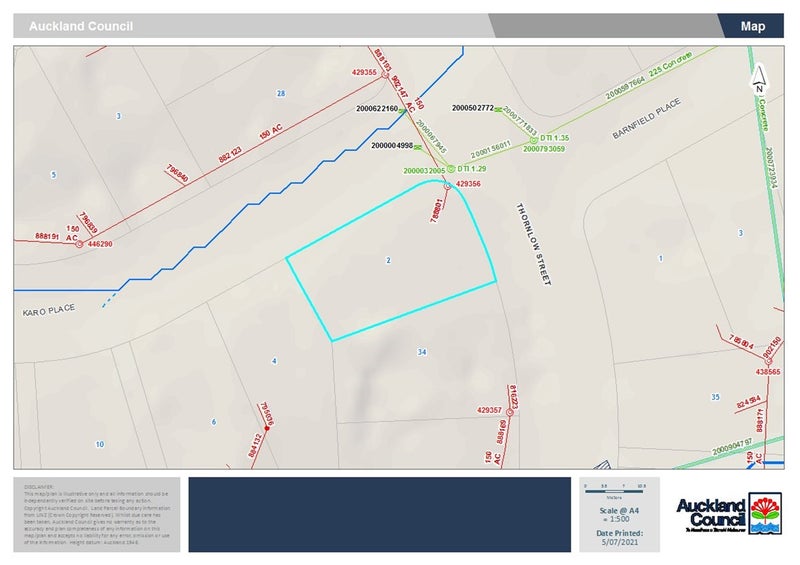This screenshot has width=800, height=565.
Task: Click stormwater inlet marker 2000004998
Action: coord(418,146)
